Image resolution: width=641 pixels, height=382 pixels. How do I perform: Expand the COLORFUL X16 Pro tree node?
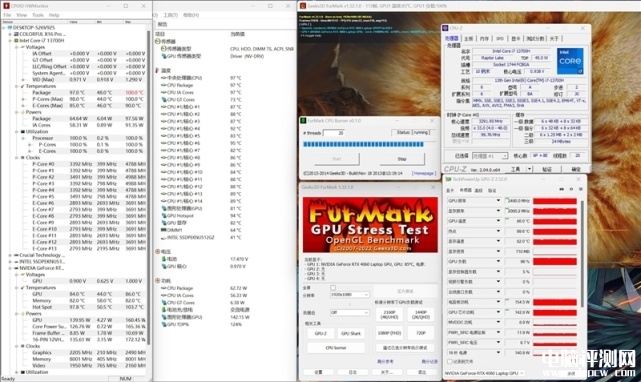(x=10, y=34)
